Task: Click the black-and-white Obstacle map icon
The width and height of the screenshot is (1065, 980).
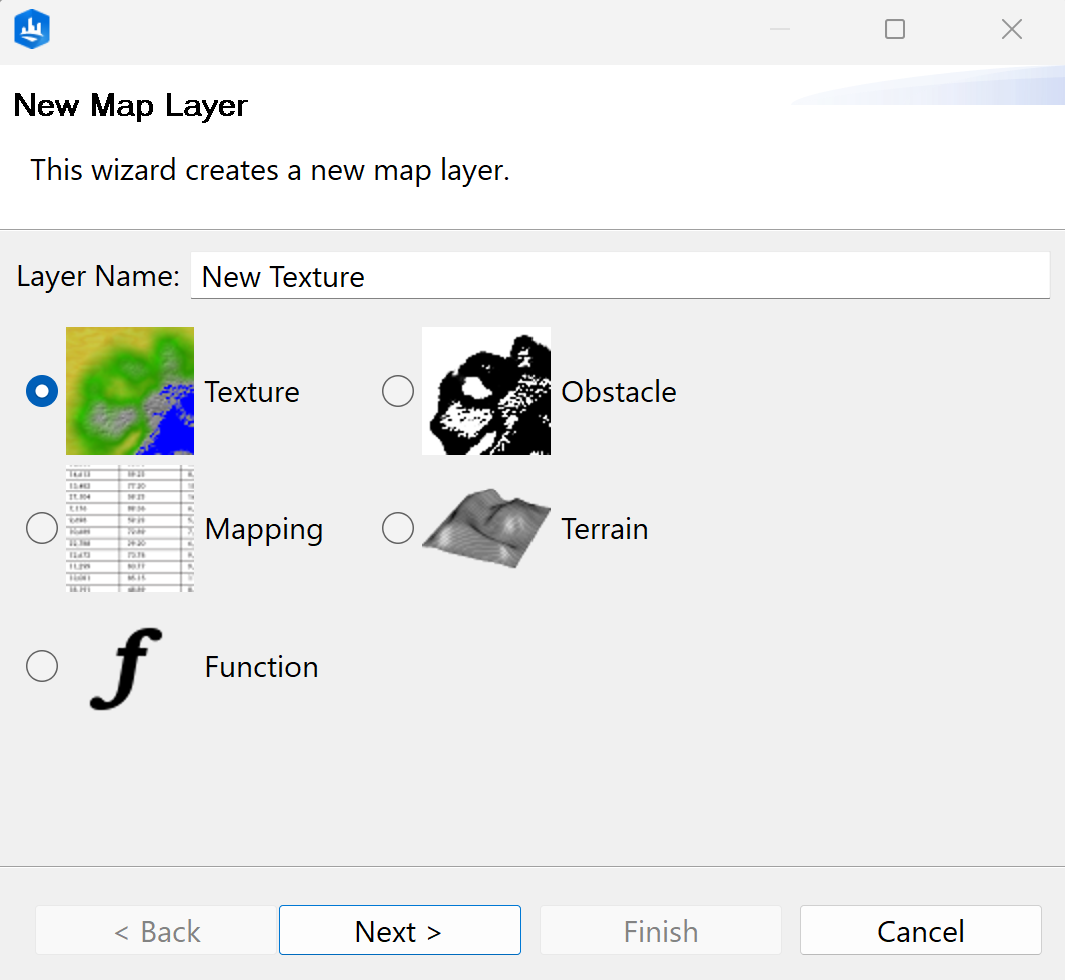Action: (x=486, y=390)
